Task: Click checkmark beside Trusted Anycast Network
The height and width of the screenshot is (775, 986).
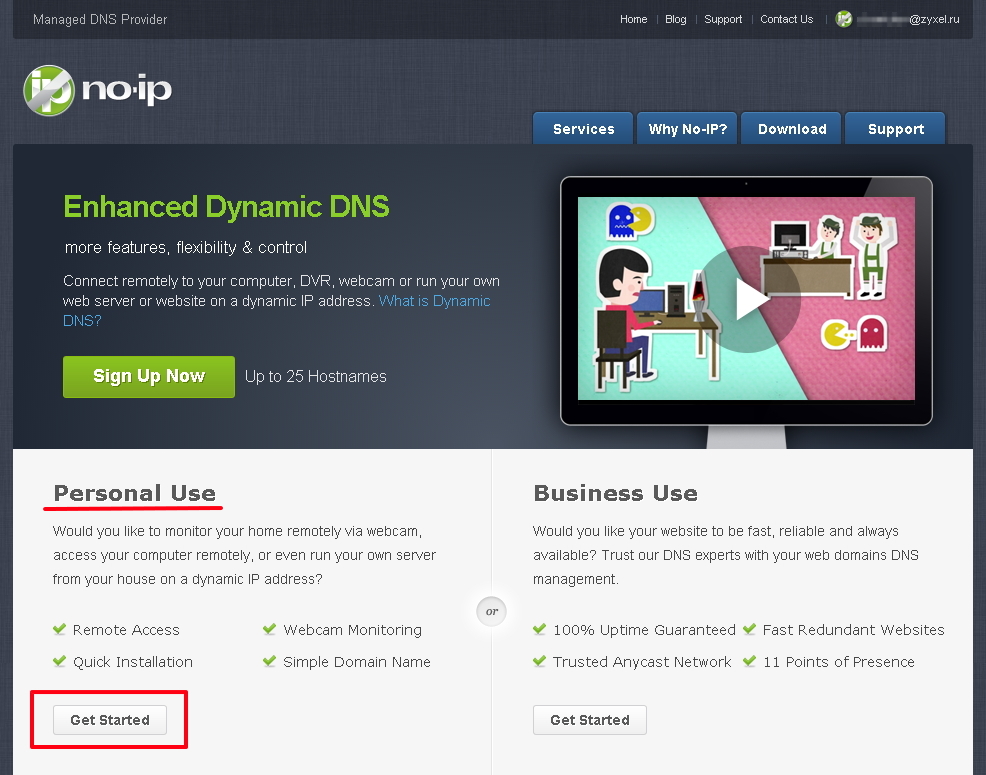Action: [540, 662]
